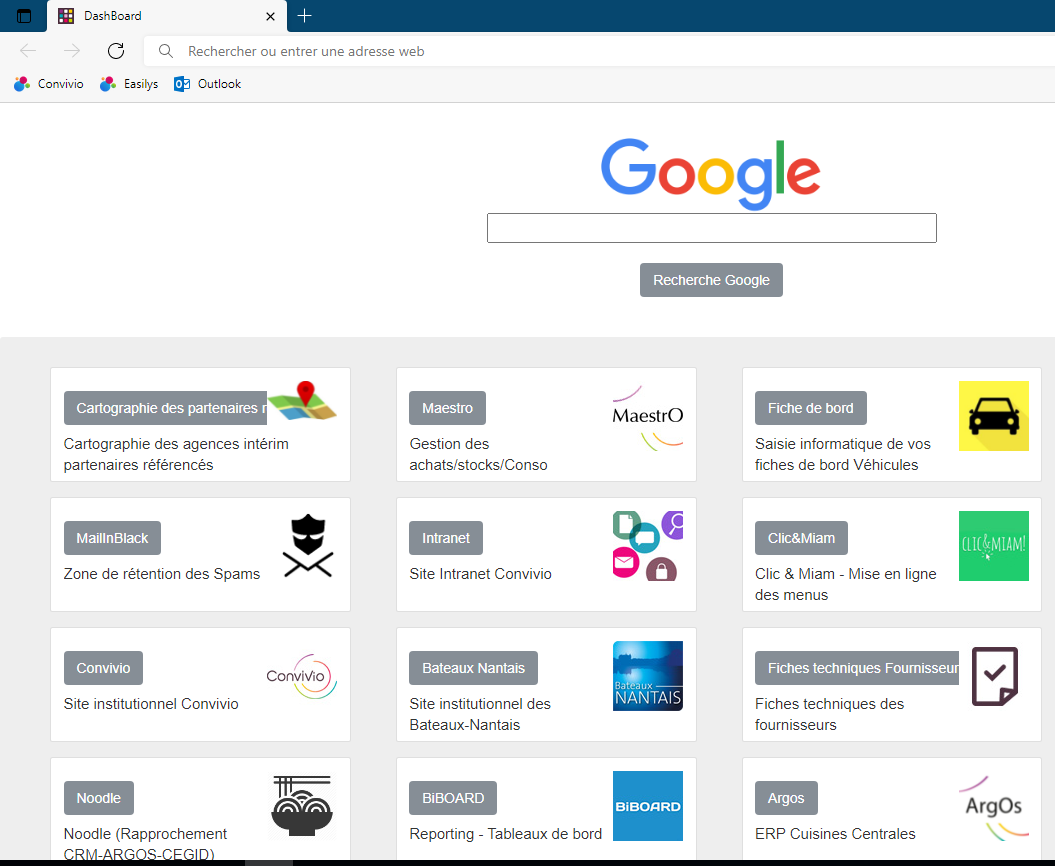1055x866 pixels.
Task: Click the checkmark document icon
Action: (994, 676)
